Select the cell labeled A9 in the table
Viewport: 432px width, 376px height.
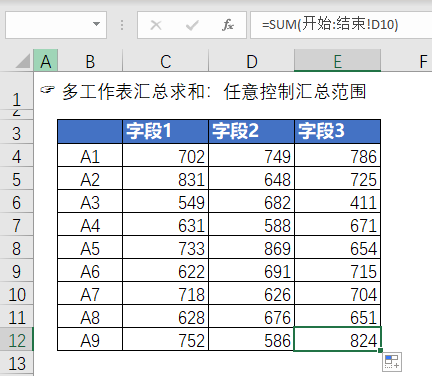click(90, 339)
